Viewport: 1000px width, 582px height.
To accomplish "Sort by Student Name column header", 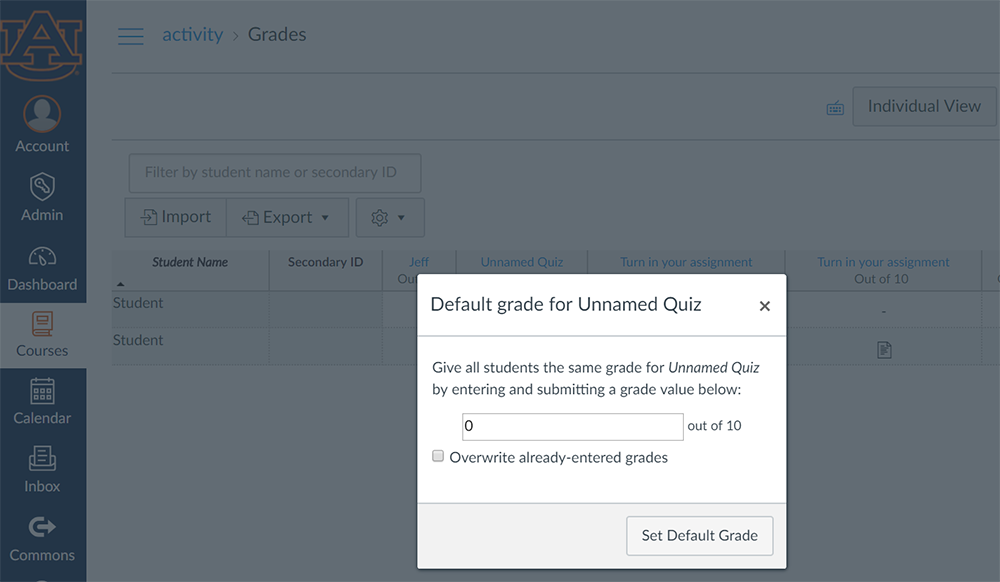I will [190, 262].
